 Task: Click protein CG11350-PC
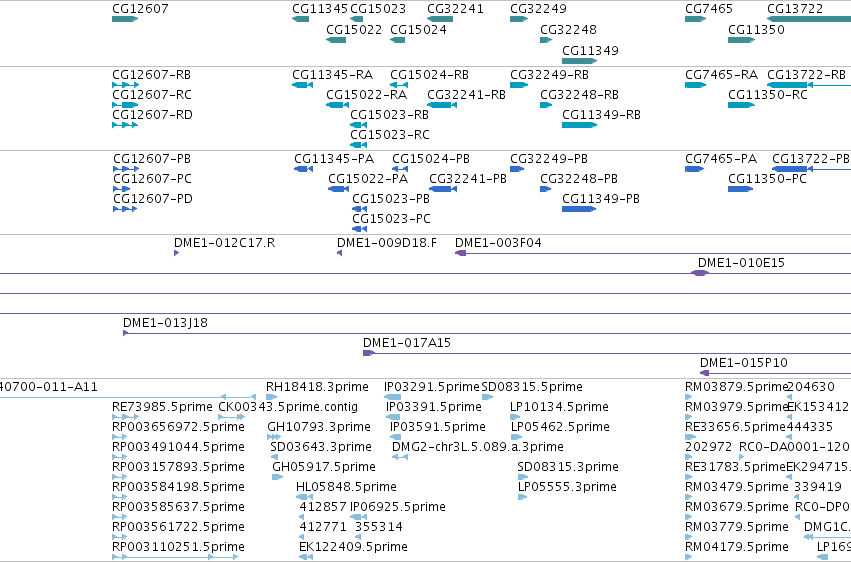740,189
